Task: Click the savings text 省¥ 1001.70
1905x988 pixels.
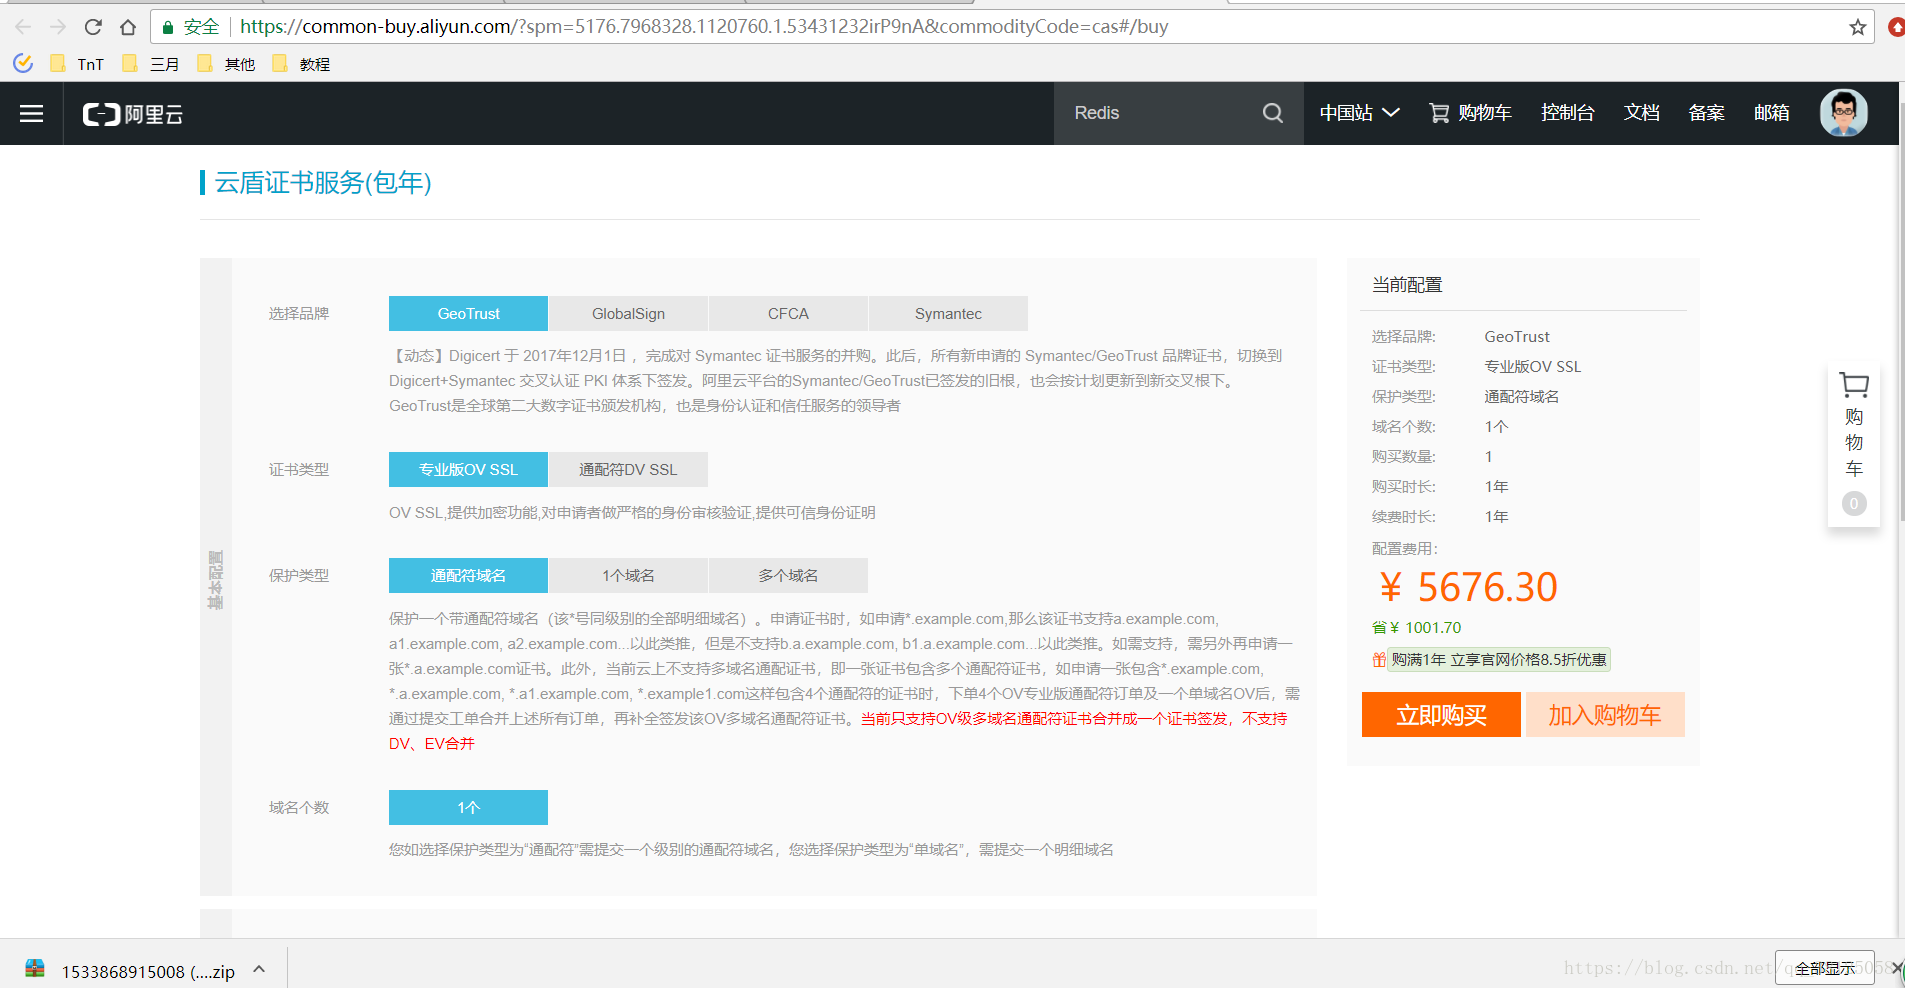Action: click(x=1416, y=628)
